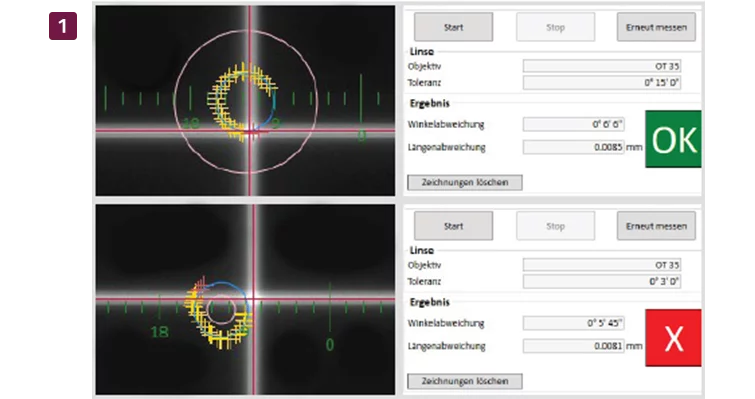Select the green OK result indicator
This screenshot has width=755, height=399.
[x=673, y=139]
